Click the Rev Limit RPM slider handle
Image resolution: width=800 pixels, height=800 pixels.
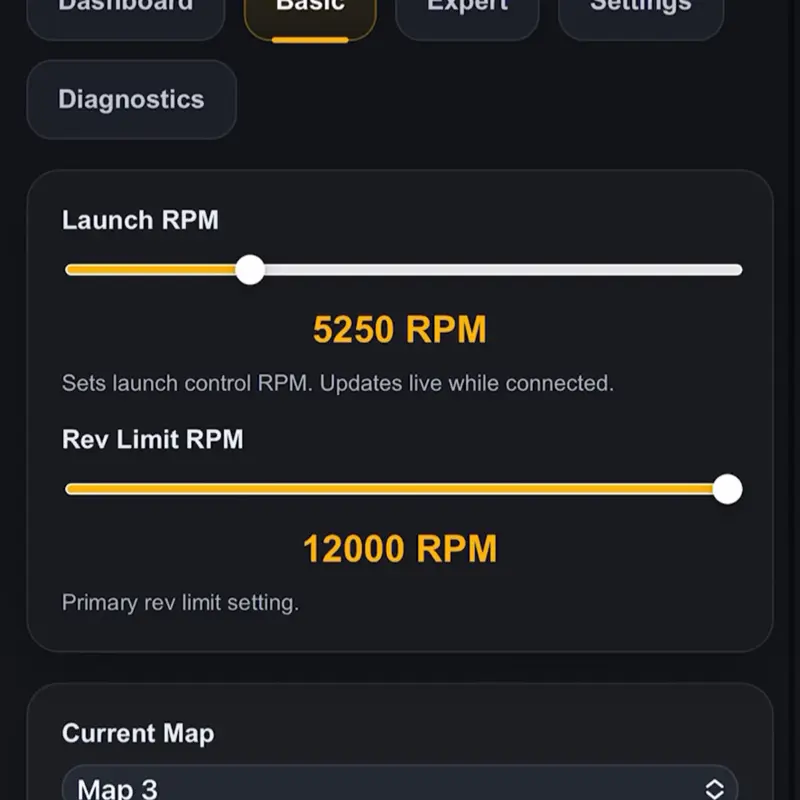[x=728, y=490]
